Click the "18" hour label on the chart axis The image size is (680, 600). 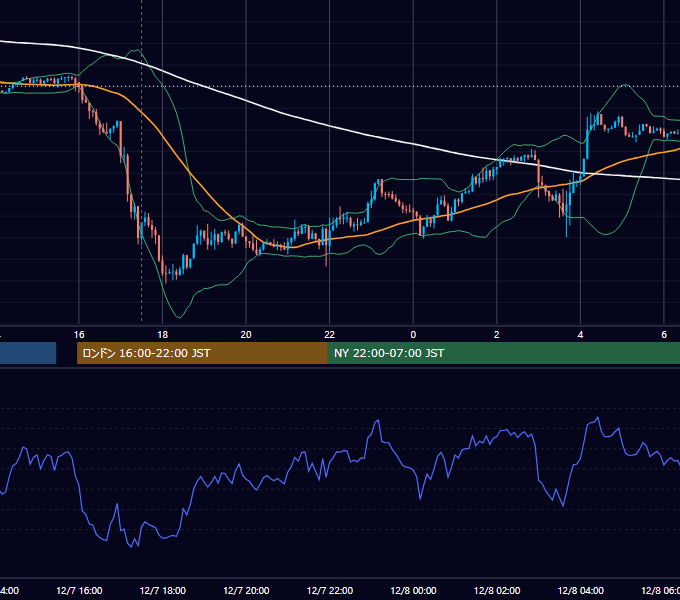pos(163,335)
